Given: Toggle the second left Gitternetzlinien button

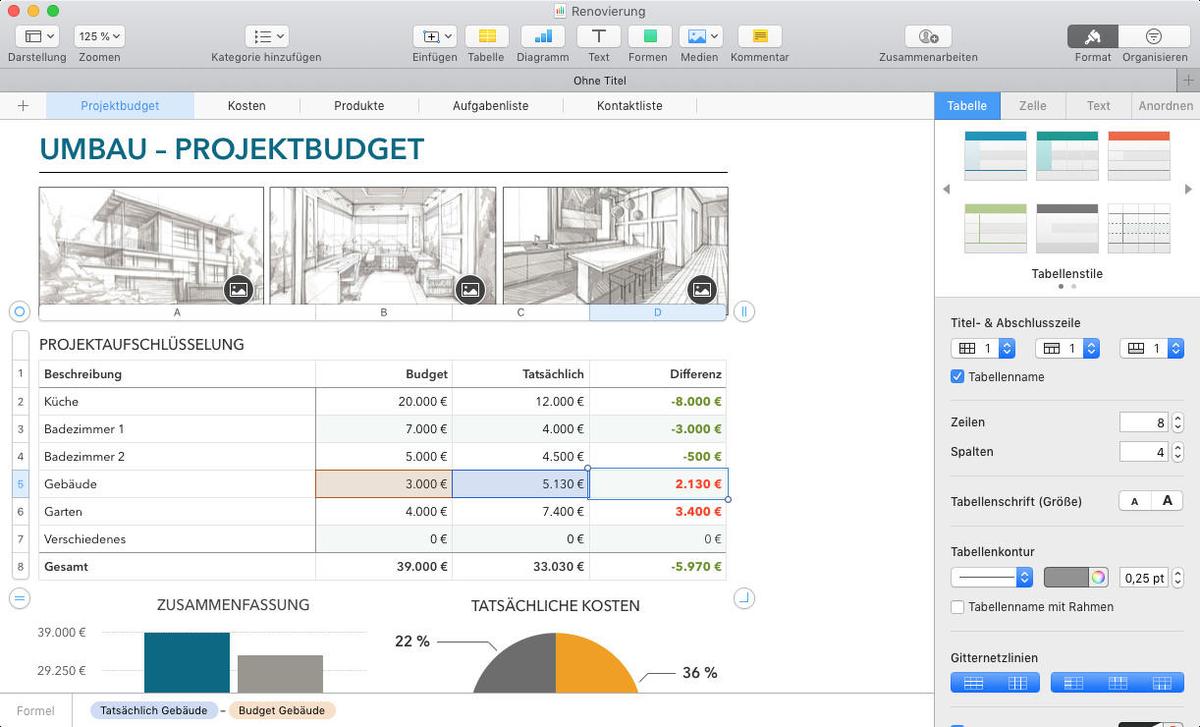Looking at the screenshot, I should click(1018, 683).
